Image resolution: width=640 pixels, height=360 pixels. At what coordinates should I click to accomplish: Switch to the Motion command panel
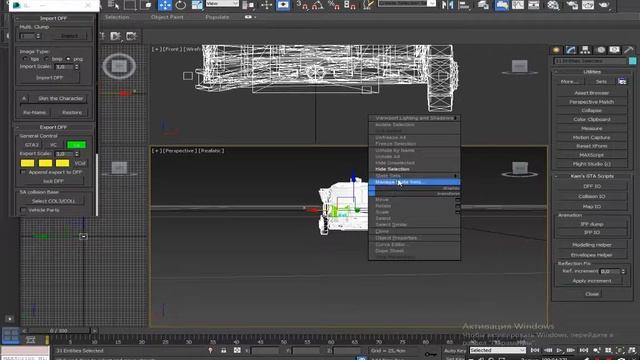pyautogui.click(x=601, y=50)
